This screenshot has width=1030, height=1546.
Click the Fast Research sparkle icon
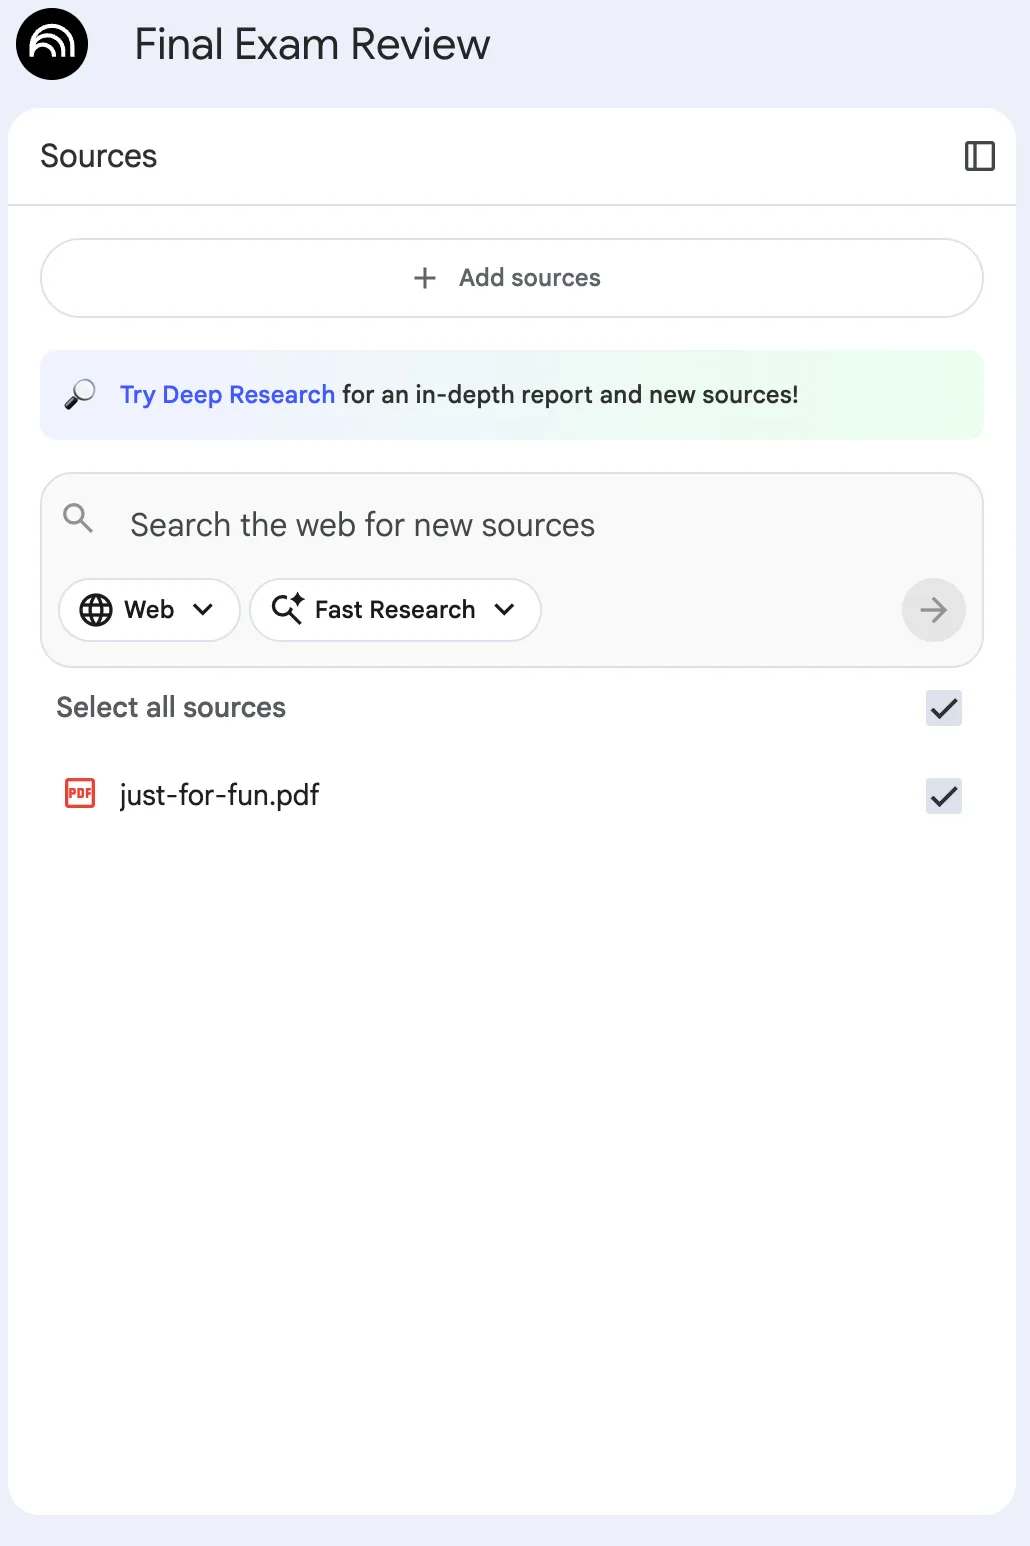(x=287, y=609)
